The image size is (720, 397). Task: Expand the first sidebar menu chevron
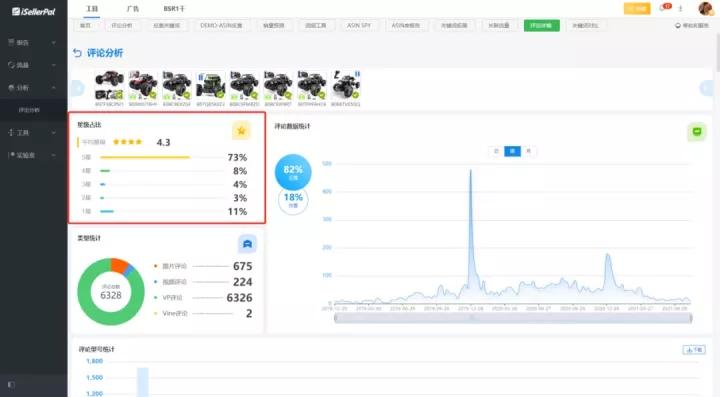(54, 43)
